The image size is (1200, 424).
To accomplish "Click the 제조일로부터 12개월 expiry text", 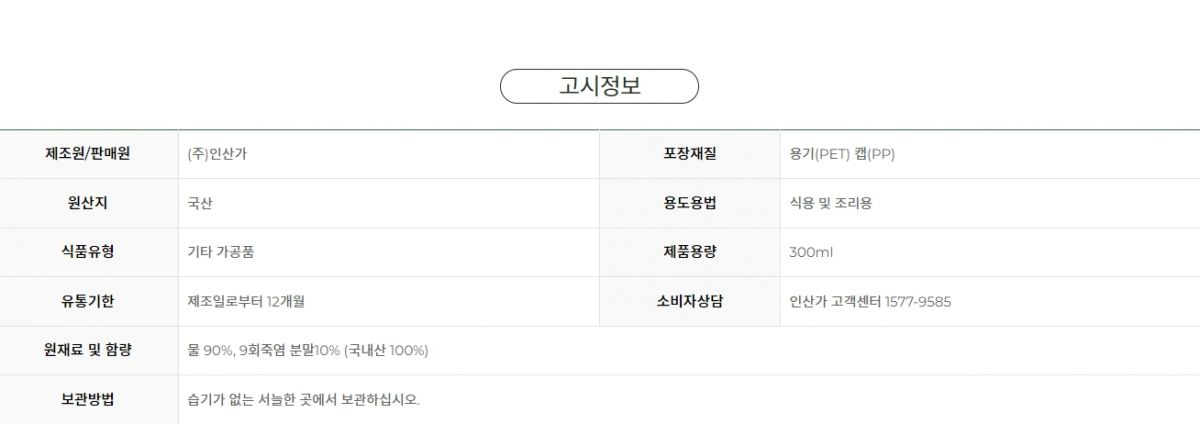I will [x=246, y=301].
